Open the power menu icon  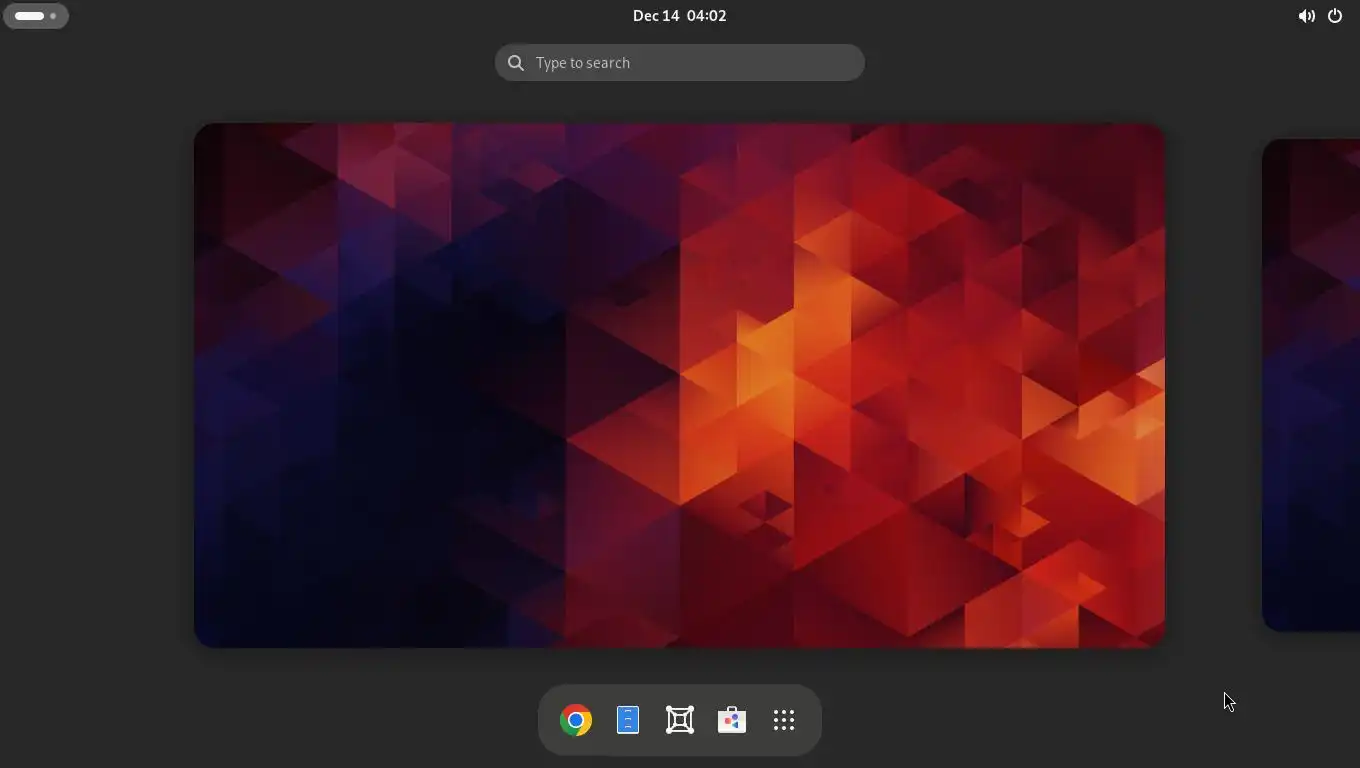click(1335, 16)
